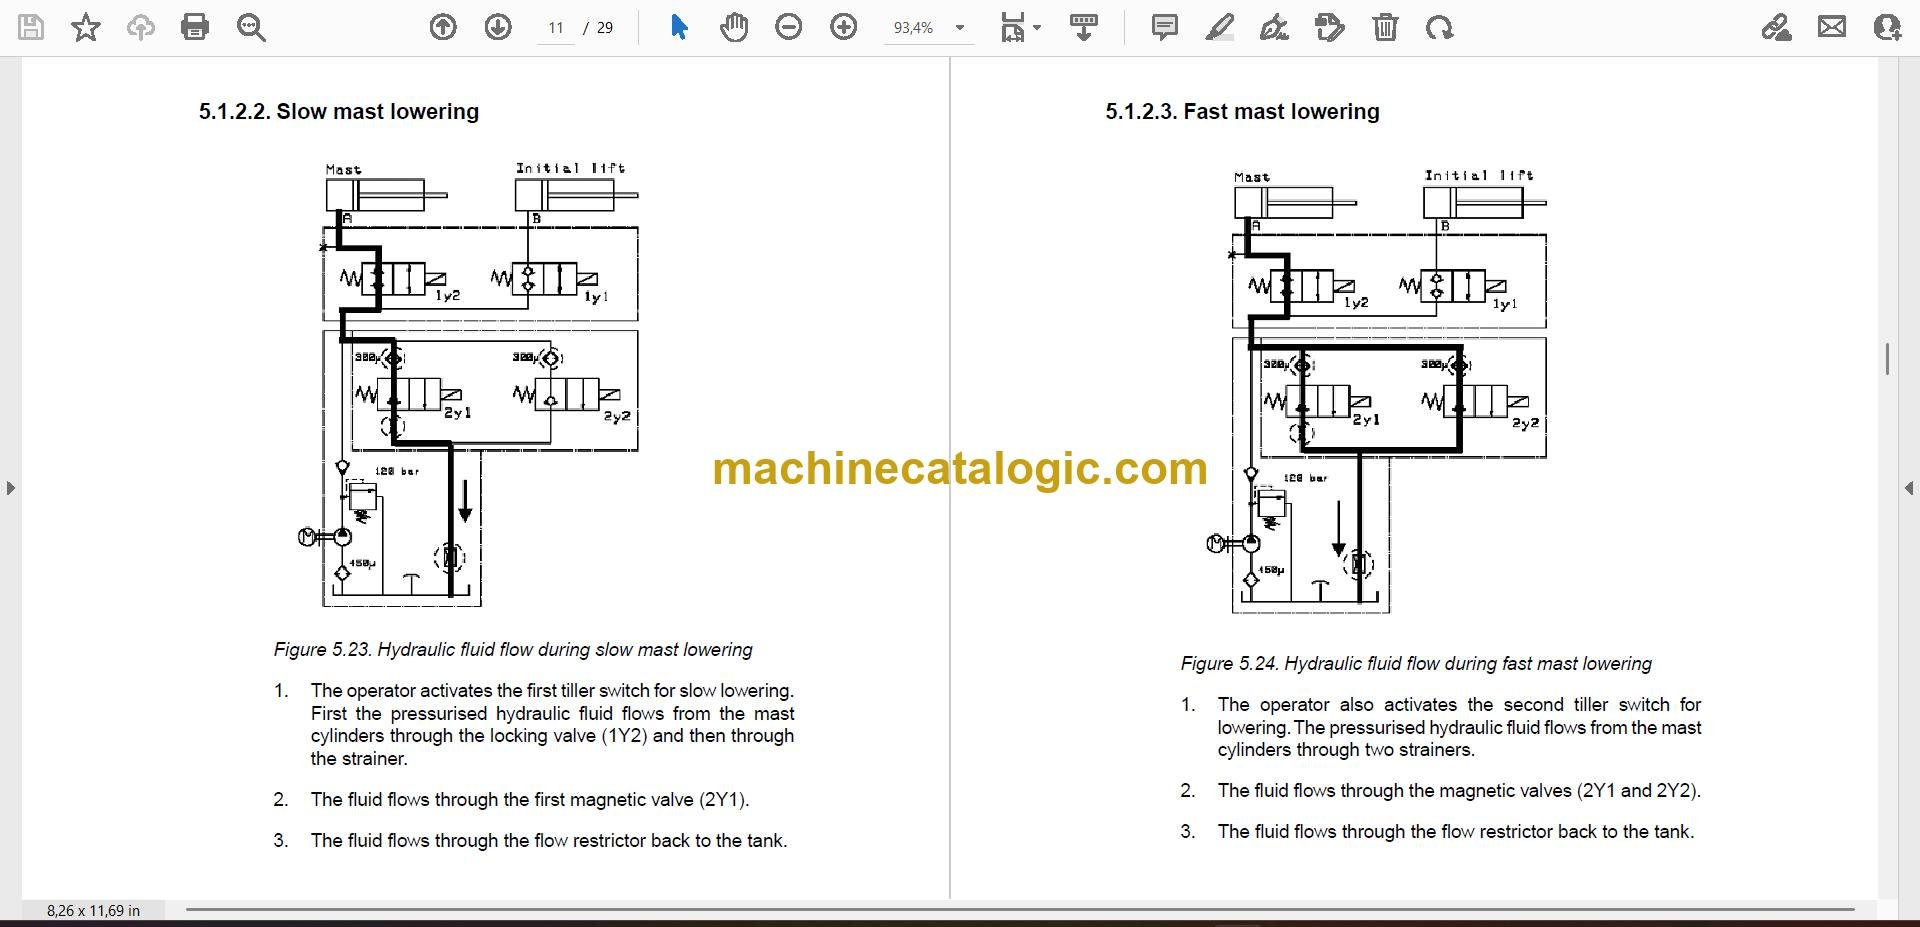Click the vertical scrollbar thumb
This screenshot has height=927, width=1920.
[1888, 359]
